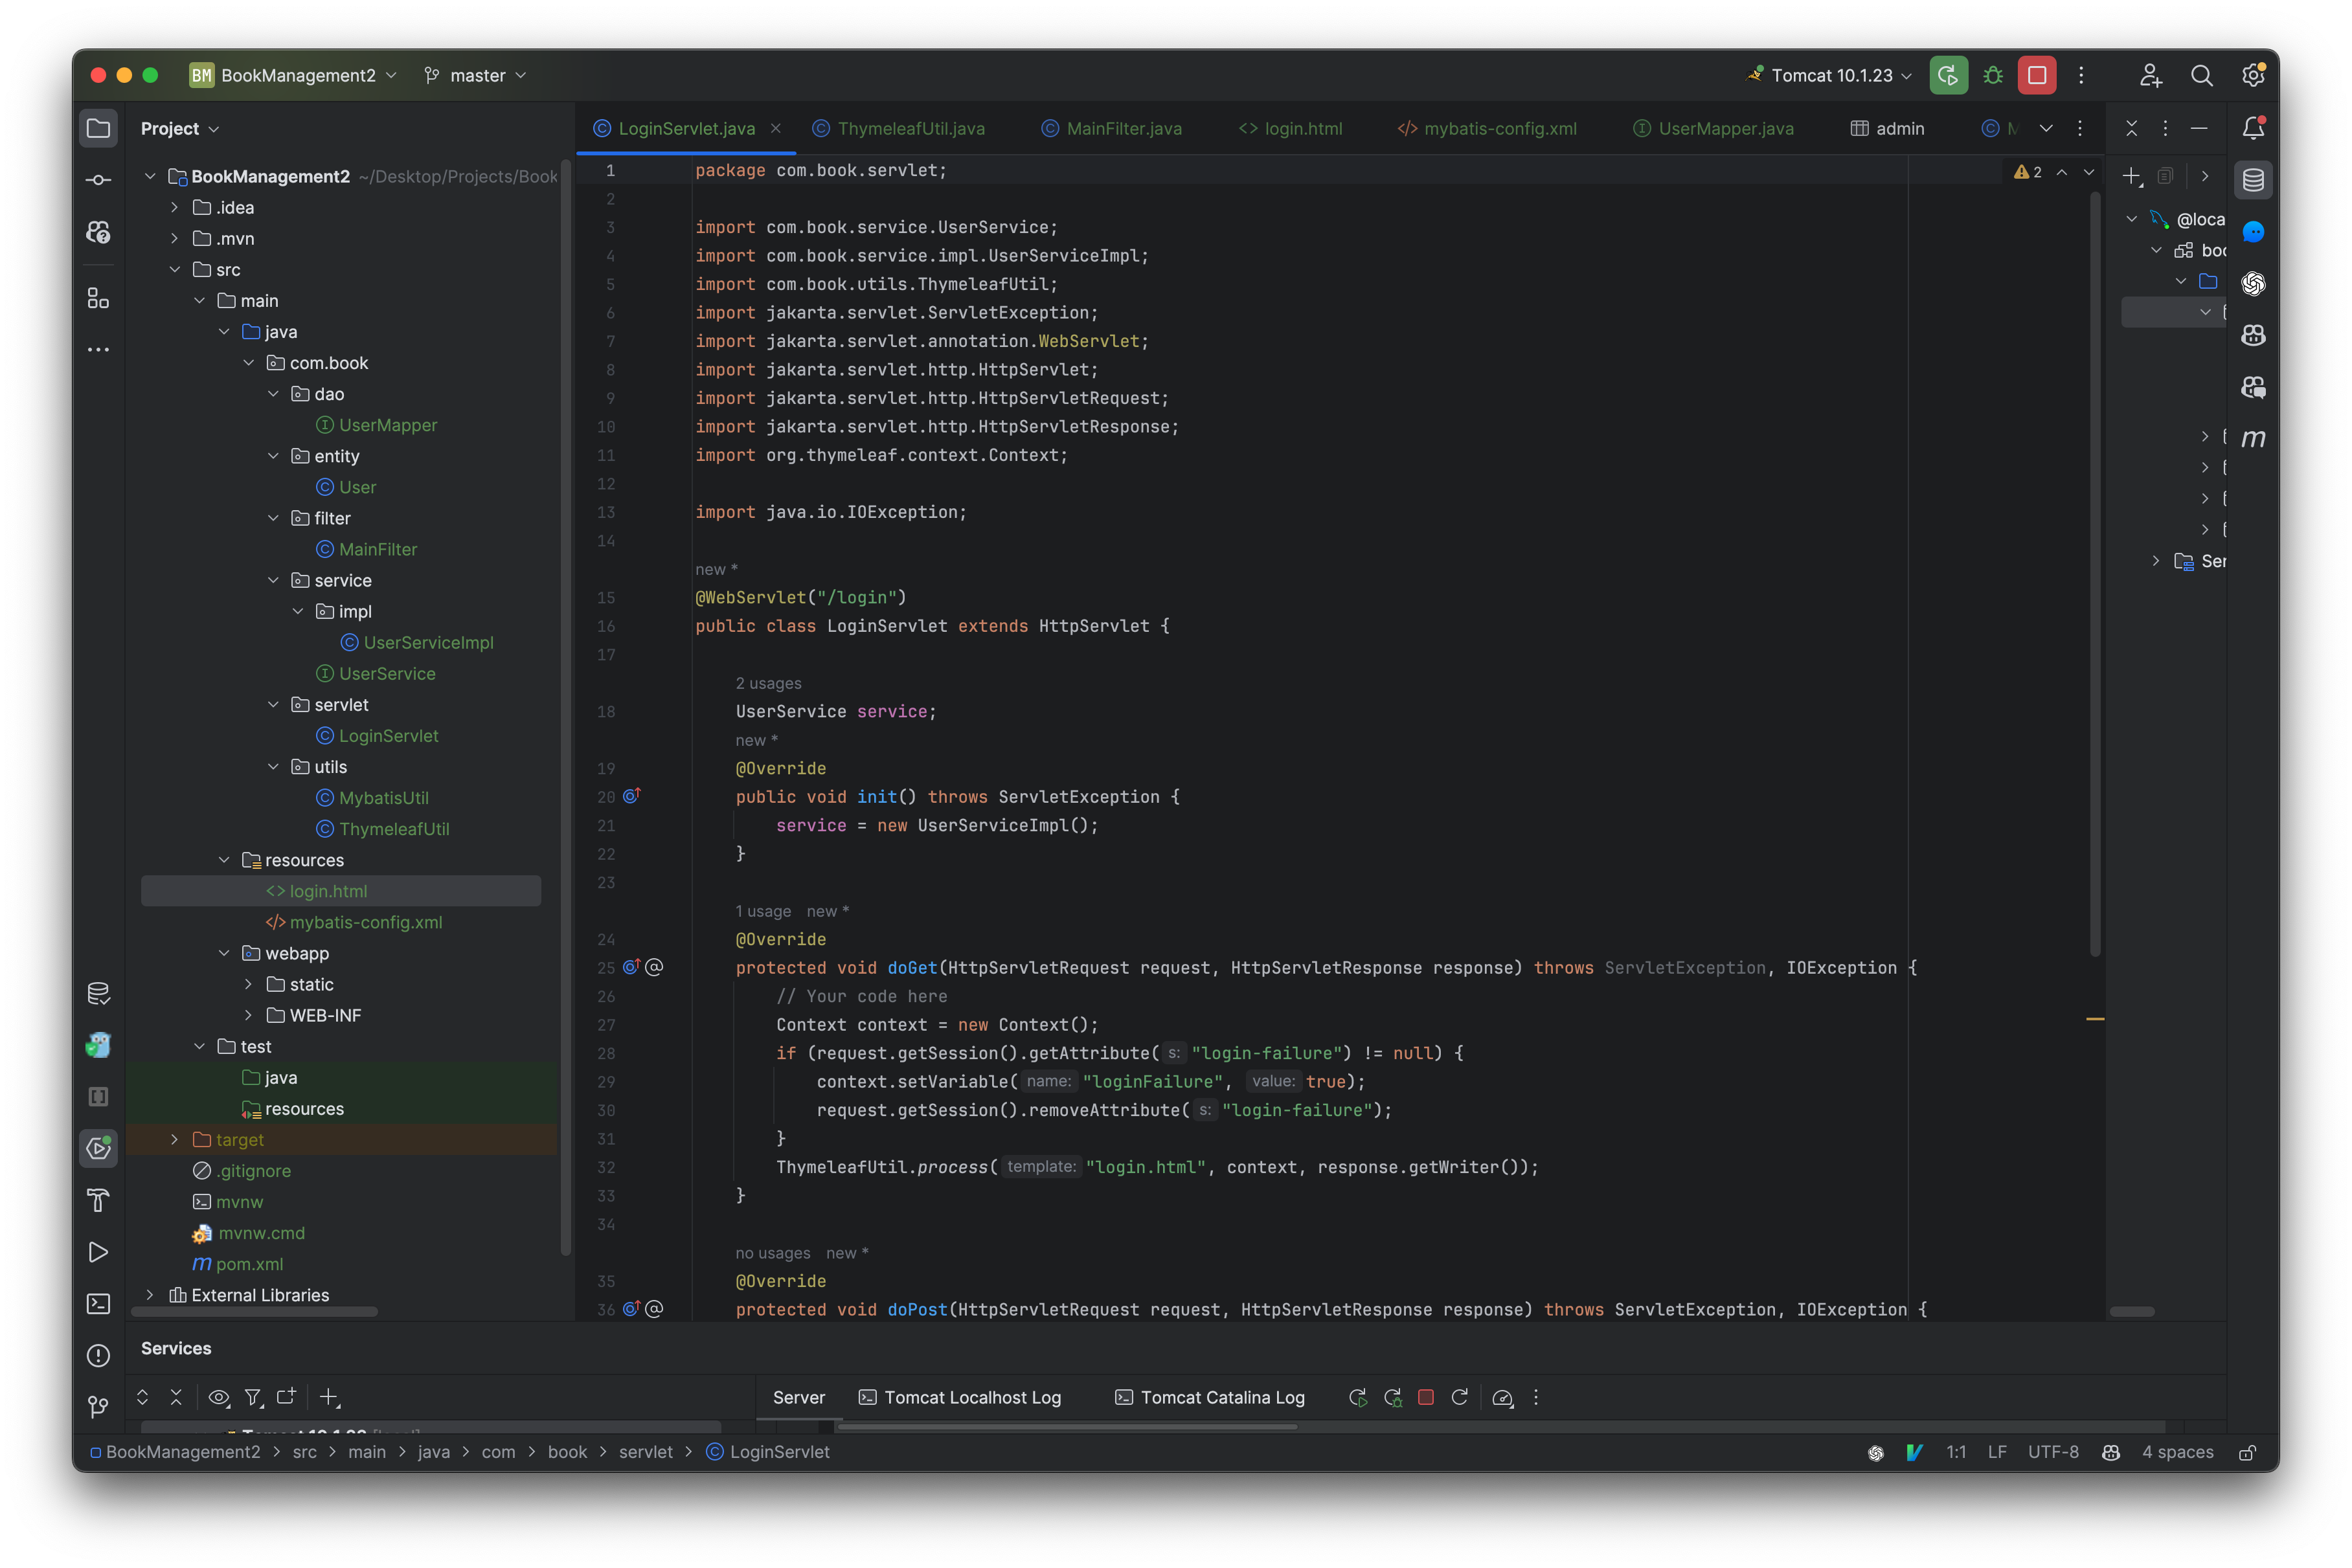This screenshot has height=1568, width=2352.
Task: Collapse the src folder in Project tree
Action: coord(176,269)
